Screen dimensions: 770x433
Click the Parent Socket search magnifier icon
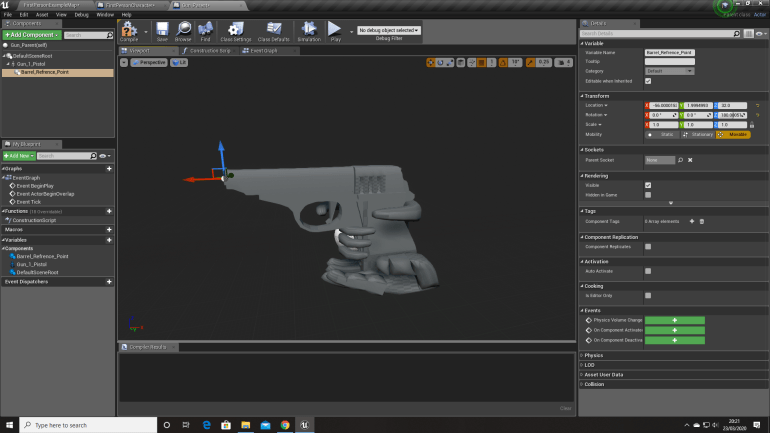pyautogui.click(x=681, y=160)
